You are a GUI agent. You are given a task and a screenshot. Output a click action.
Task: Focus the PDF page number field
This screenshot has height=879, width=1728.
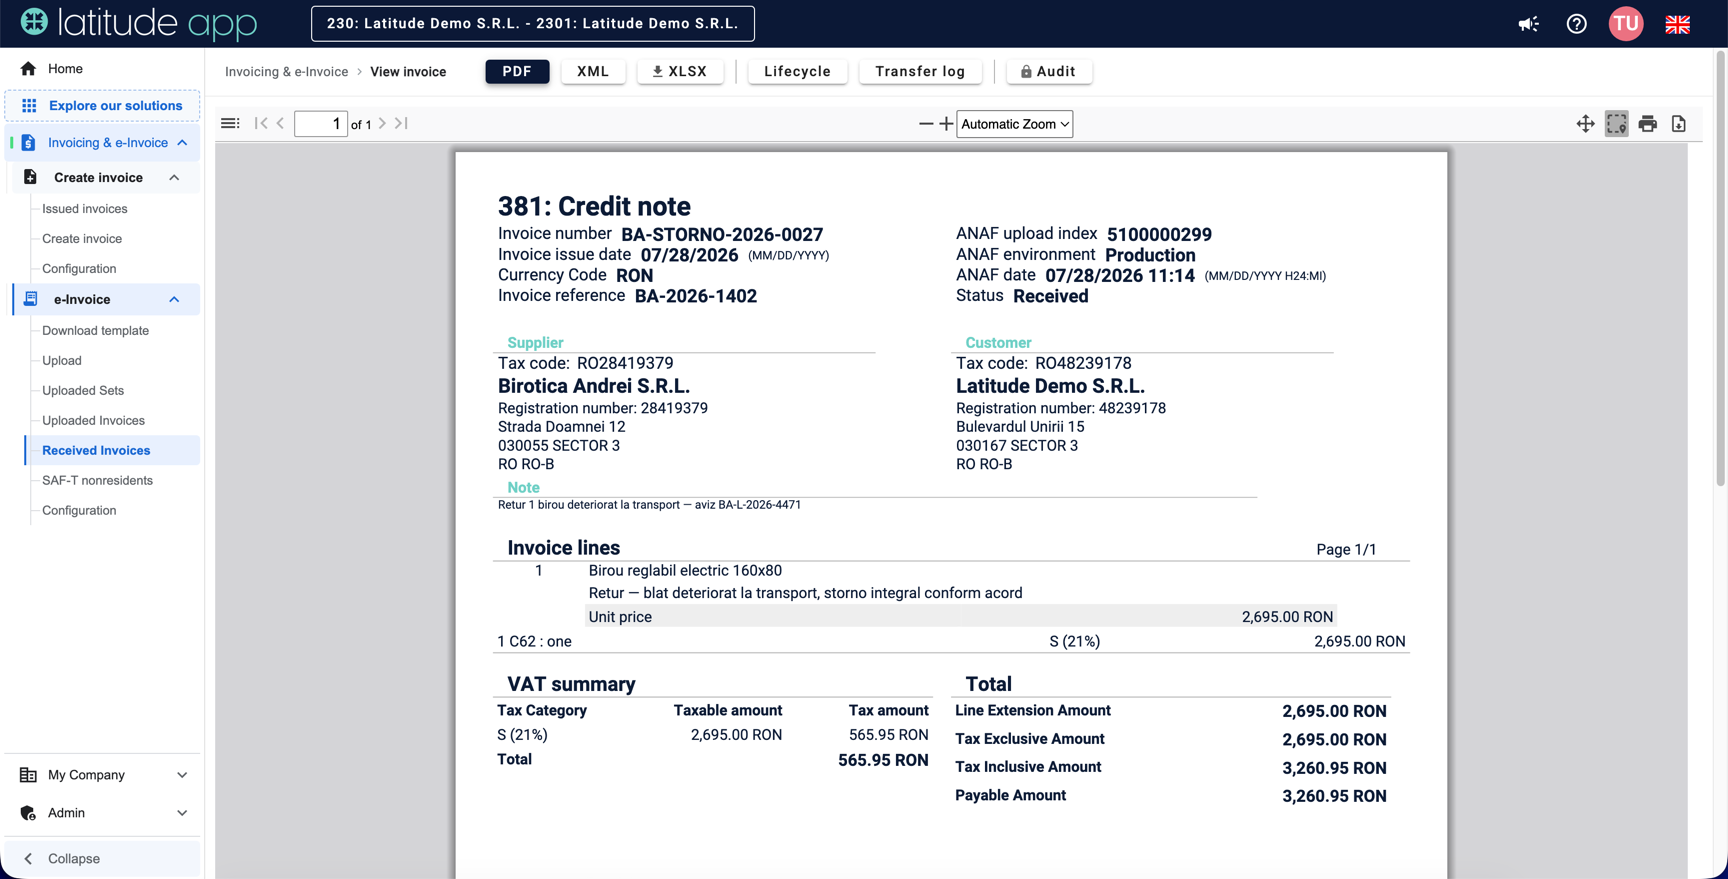pyautogui.click(x=321, y=124)
